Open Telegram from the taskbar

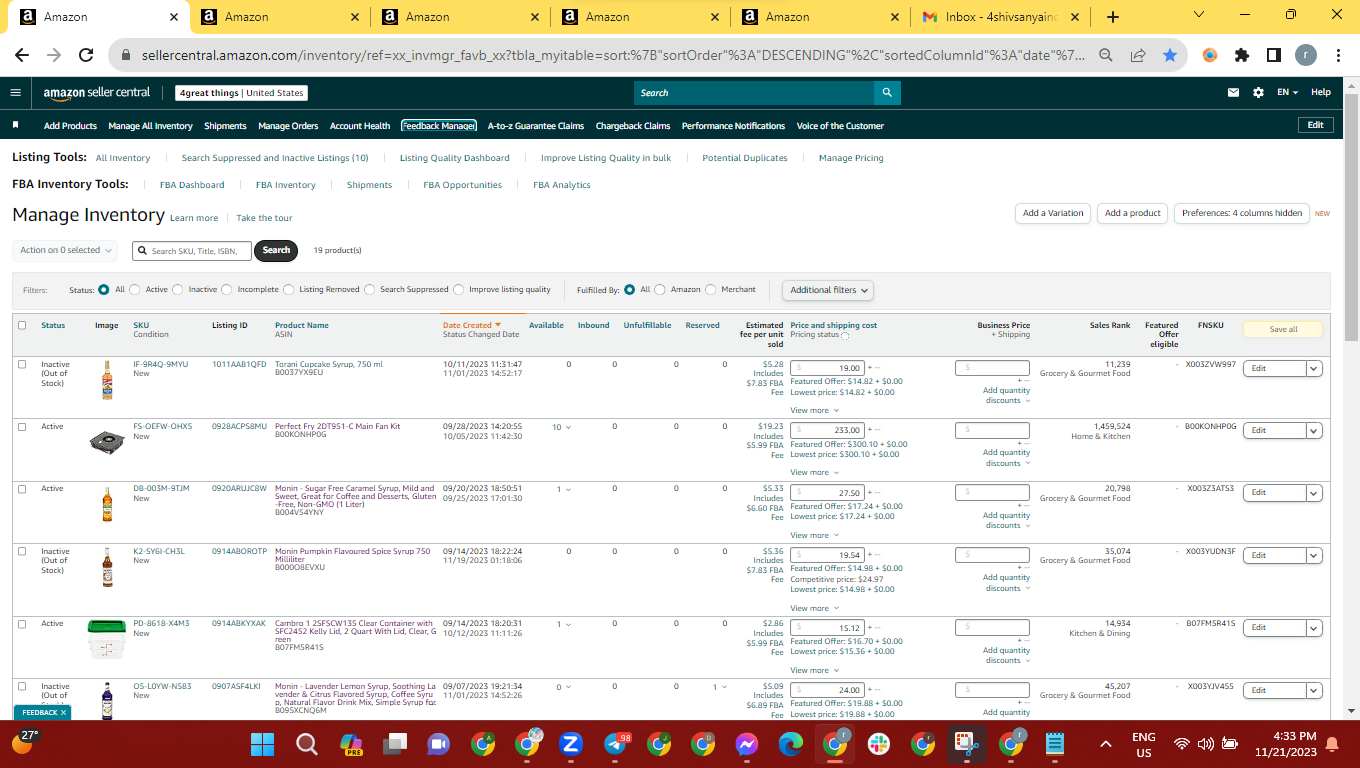tap(617, 744)
